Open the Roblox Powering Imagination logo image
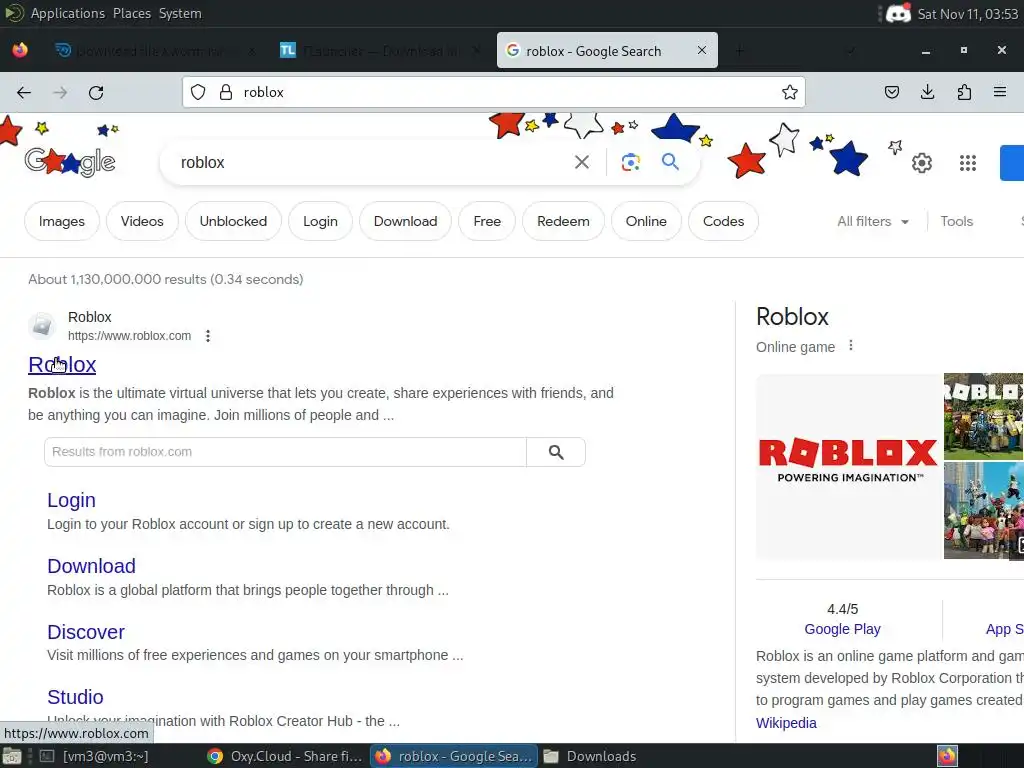This screenshot has height=768, width=1024. (x=848, y=466)
